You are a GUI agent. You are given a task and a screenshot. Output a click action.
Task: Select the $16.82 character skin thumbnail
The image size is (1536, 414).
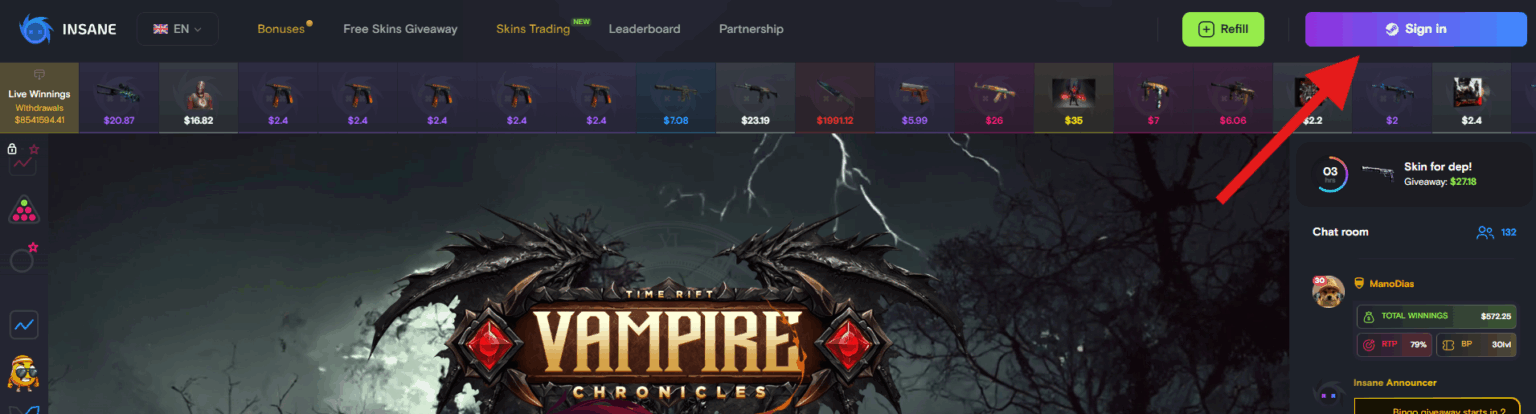198,98
